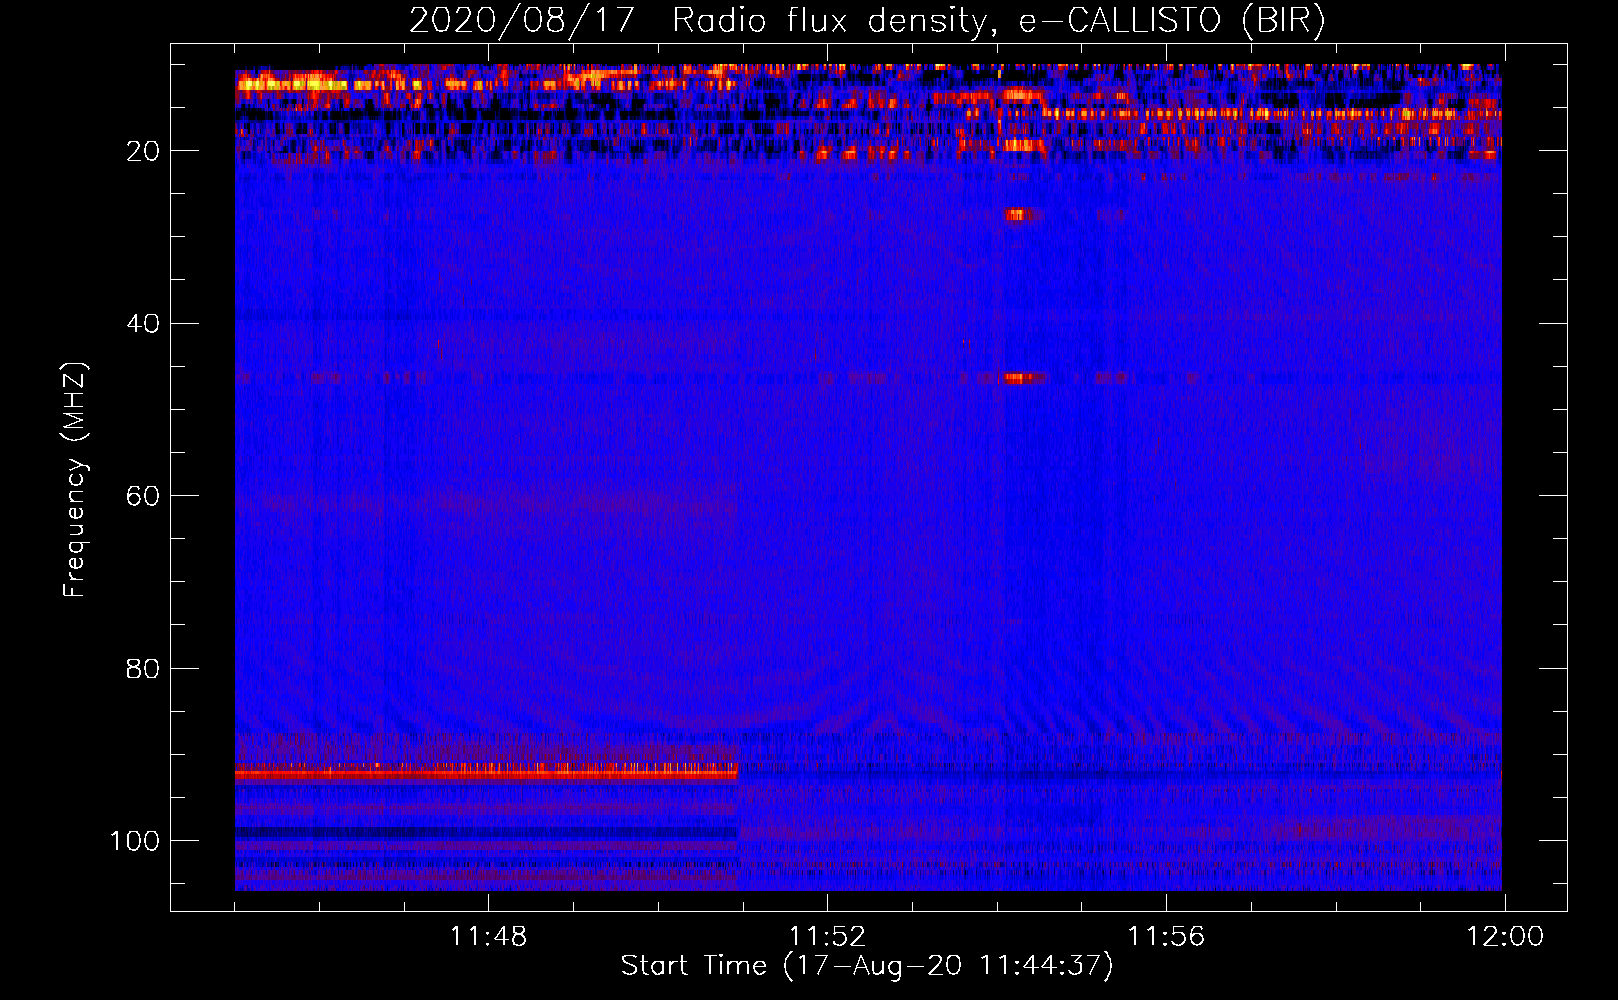
Task: Click the 20 MHz frequency tick label
Action: (144, 151)
